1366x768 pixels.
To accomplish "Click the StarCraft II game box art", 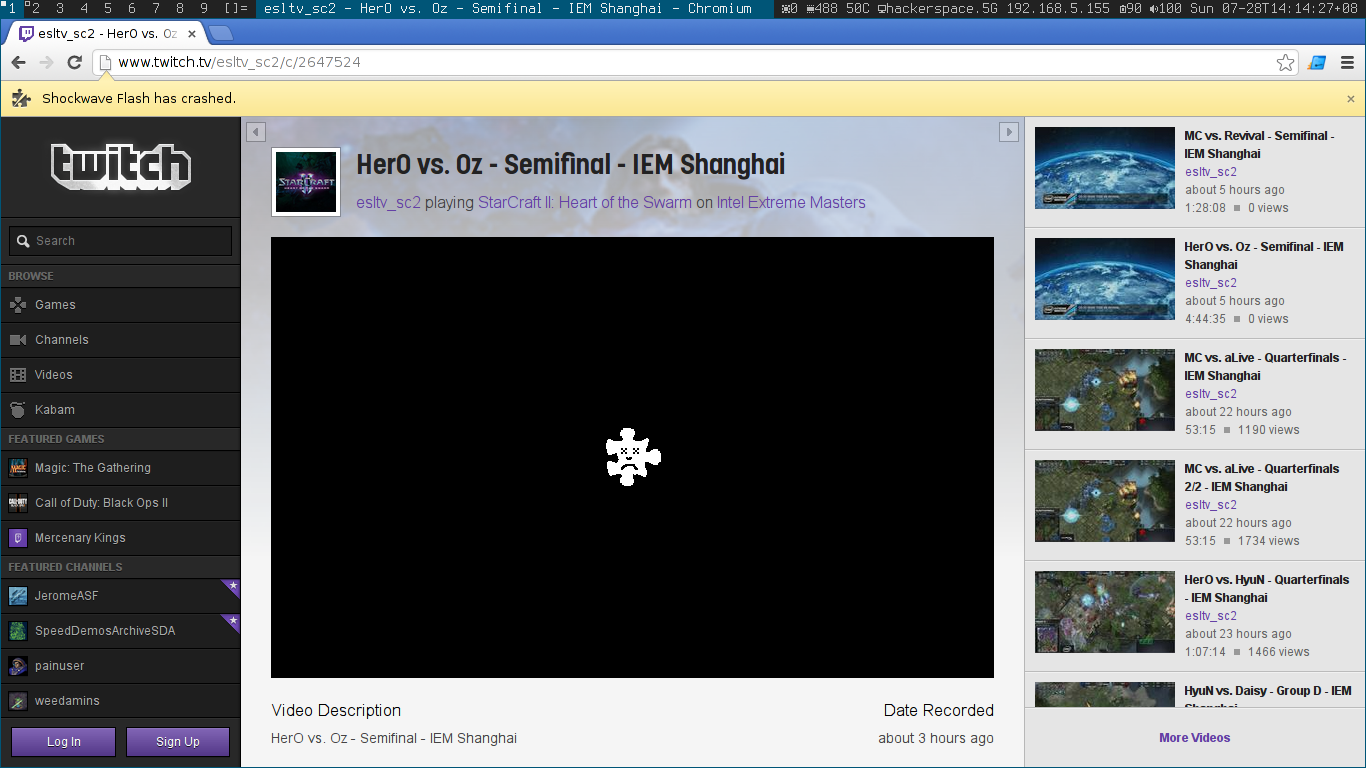I will click(306, 182).
